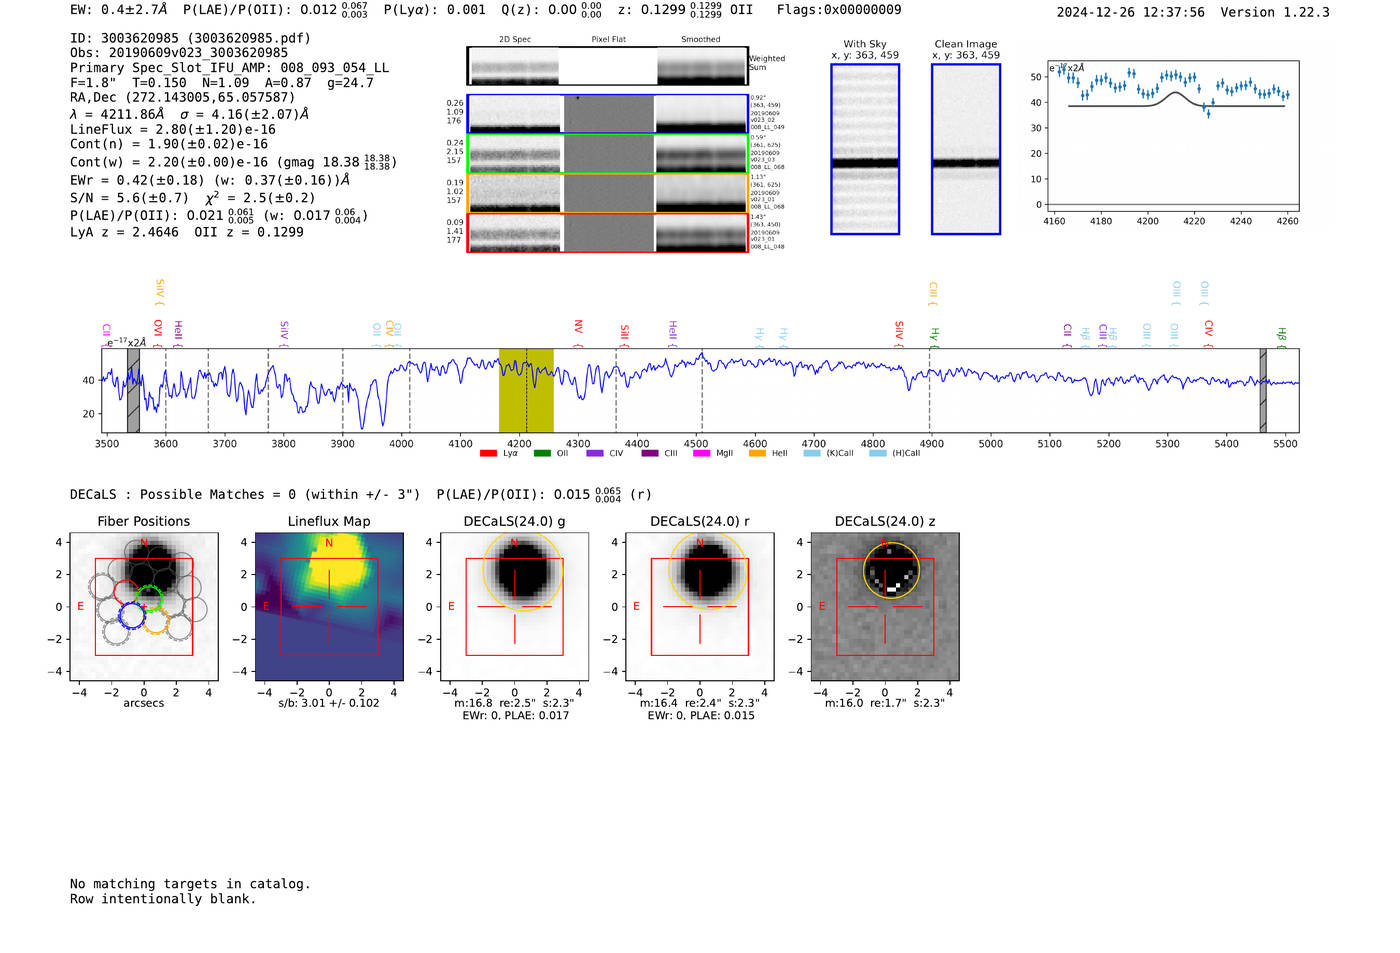This screenshot has width=1400, height=953.
Task: Click the red dashed fiber circle
Action: point(127,593)
